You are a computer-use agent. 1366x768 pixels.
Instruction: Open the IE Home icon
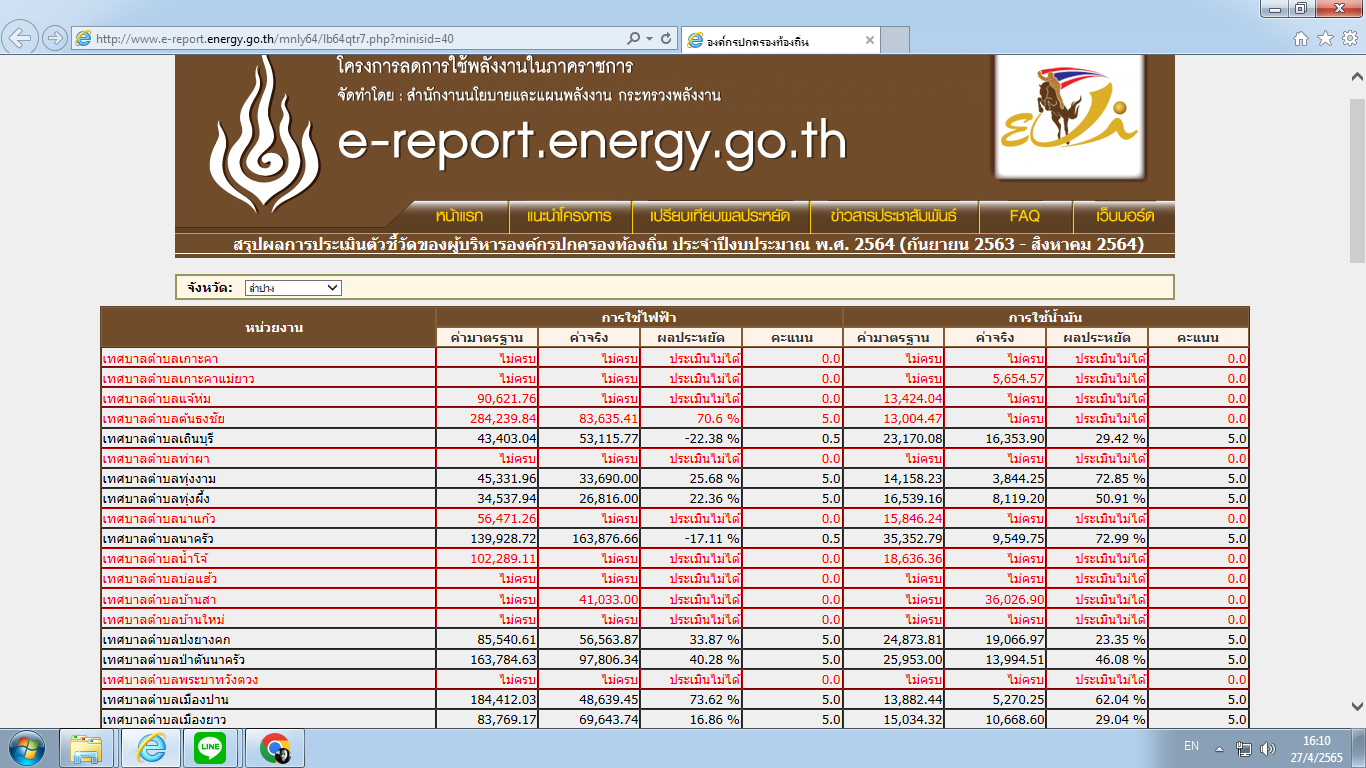click(x=1301, y=39)
